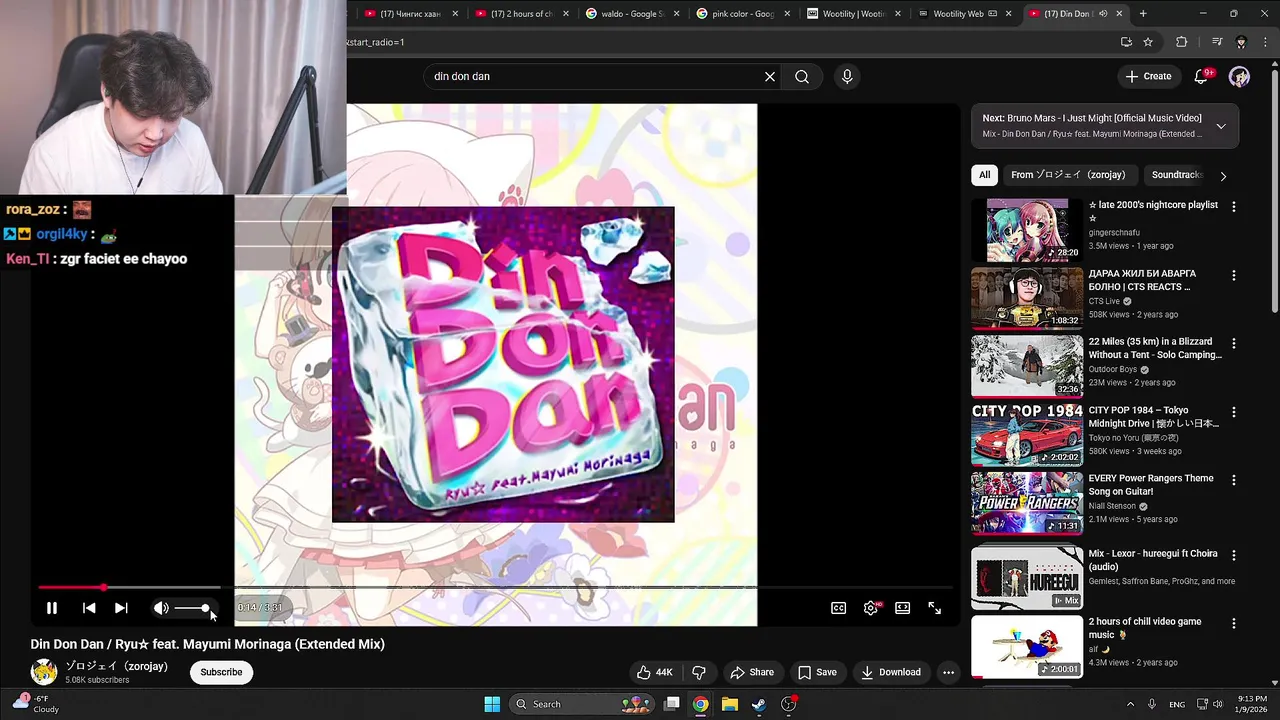More options for CTS REACTS video
This screenshot has height=720, width=1280.
(1233, 275)
